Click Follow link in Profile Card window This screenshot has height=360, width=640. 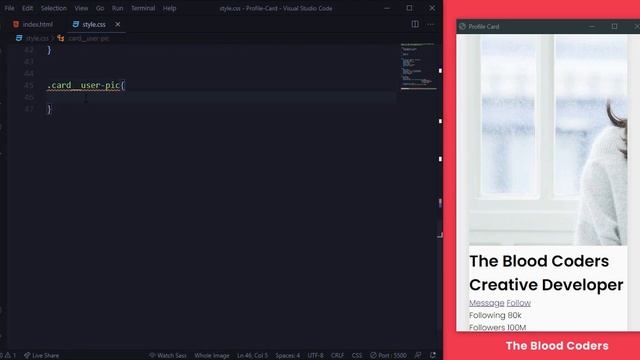coord(518,303)
